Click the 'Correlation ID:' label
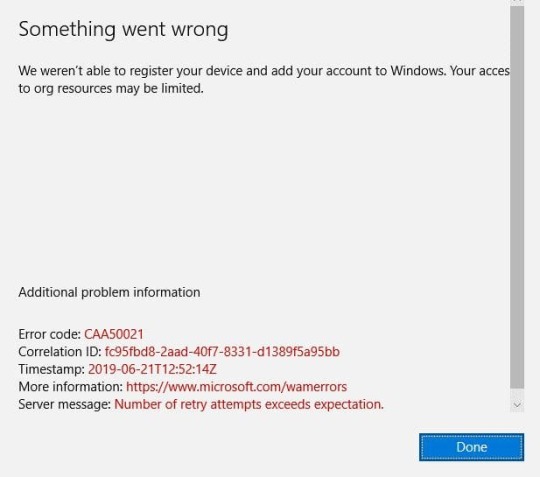The height and width of the screenshot is (477, 540). coord(60,352)
